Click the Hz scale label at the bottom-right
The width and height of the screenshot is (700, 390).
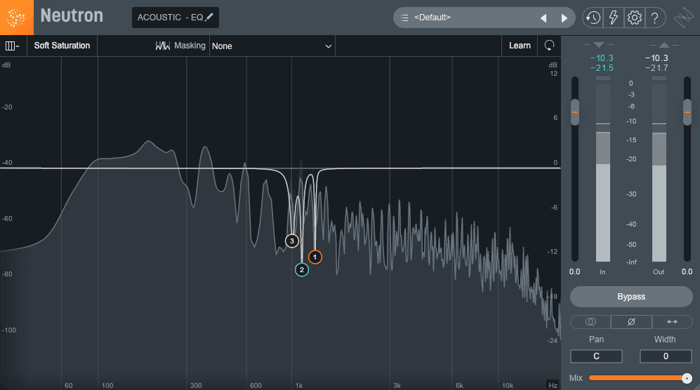point(553,385)
